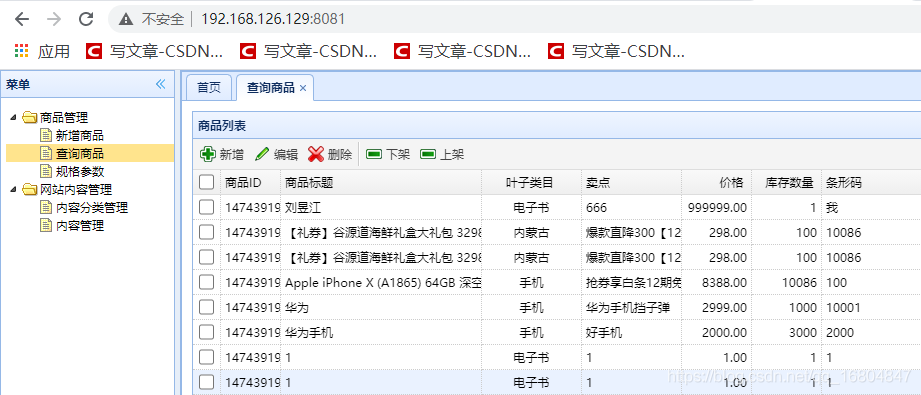The width and height of the screenshot is (921, 395).
Task: Click the 库存数量 column header
Action: 786,183
